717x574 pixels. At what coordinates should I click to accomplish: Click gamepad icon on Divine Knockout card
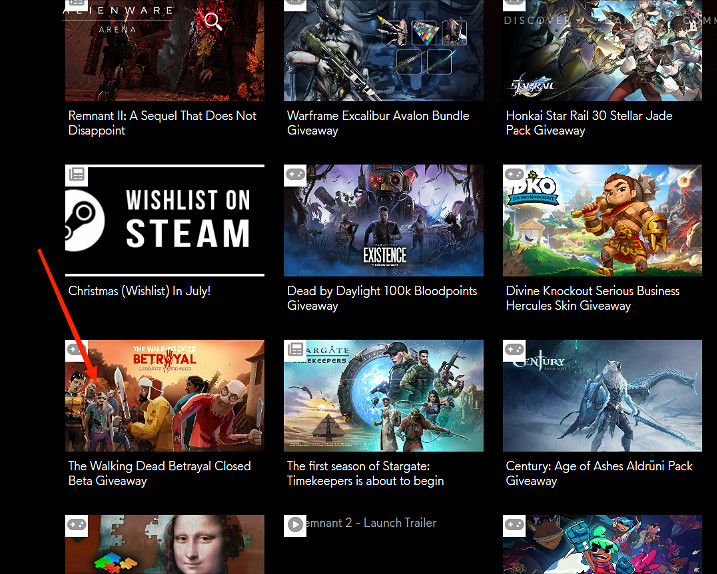click(x=514, y=175)
